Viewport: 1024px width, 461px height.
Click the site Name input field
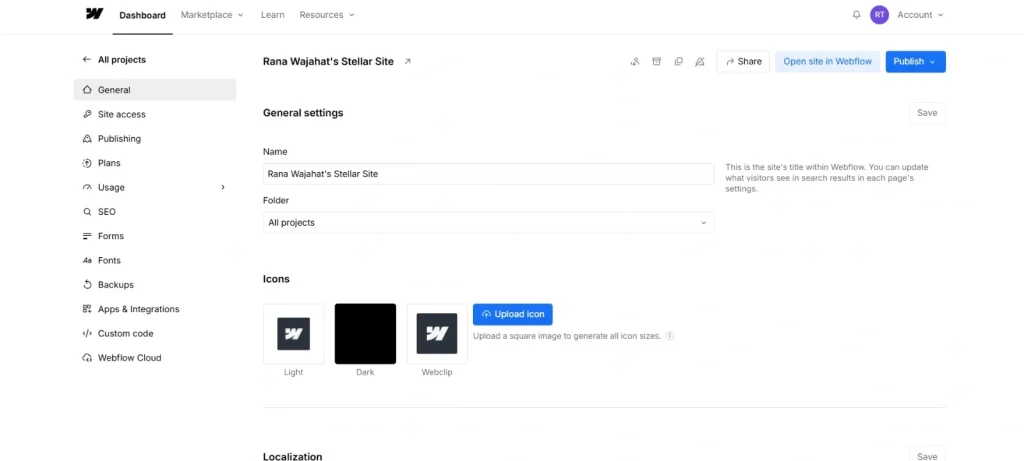pos(488,174)
